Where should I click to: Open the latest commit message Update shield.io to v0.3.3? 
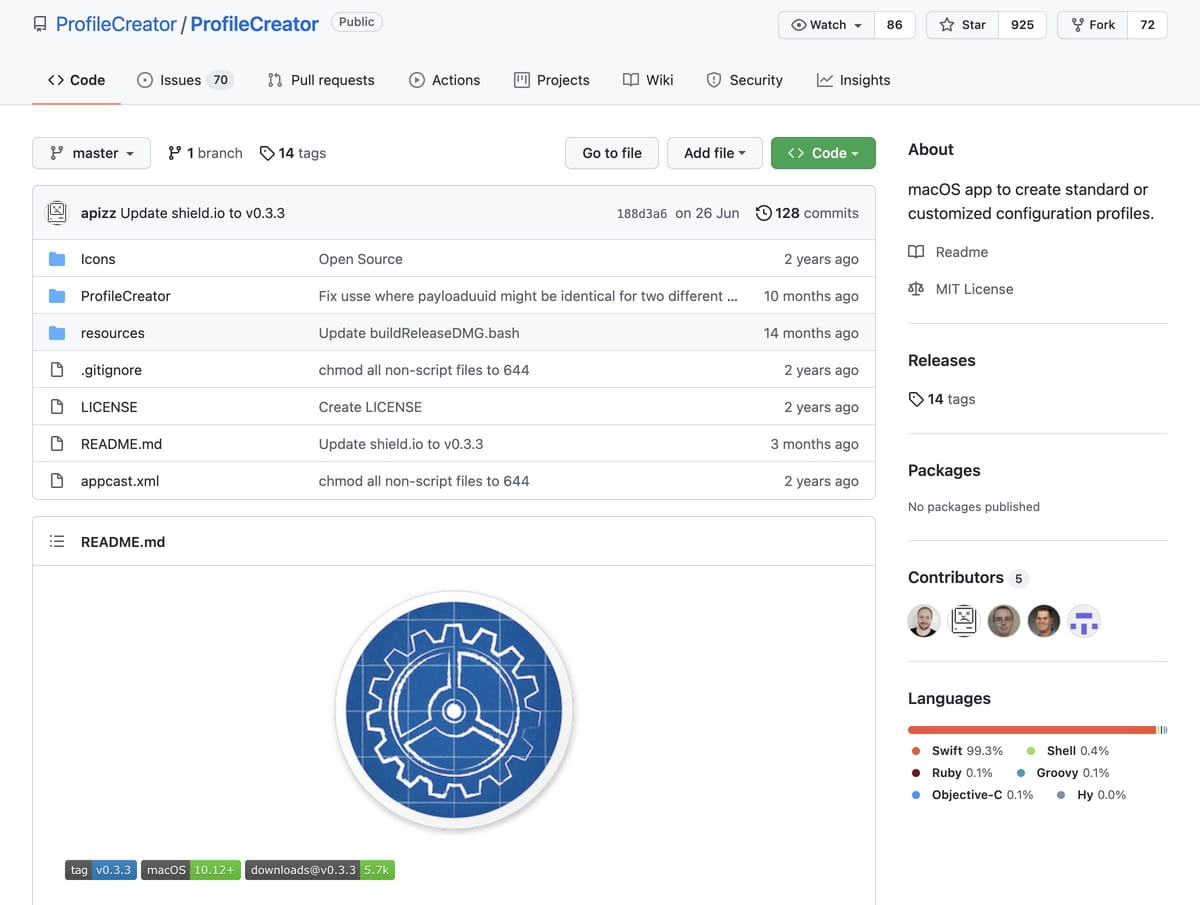[x=202, y=213]
